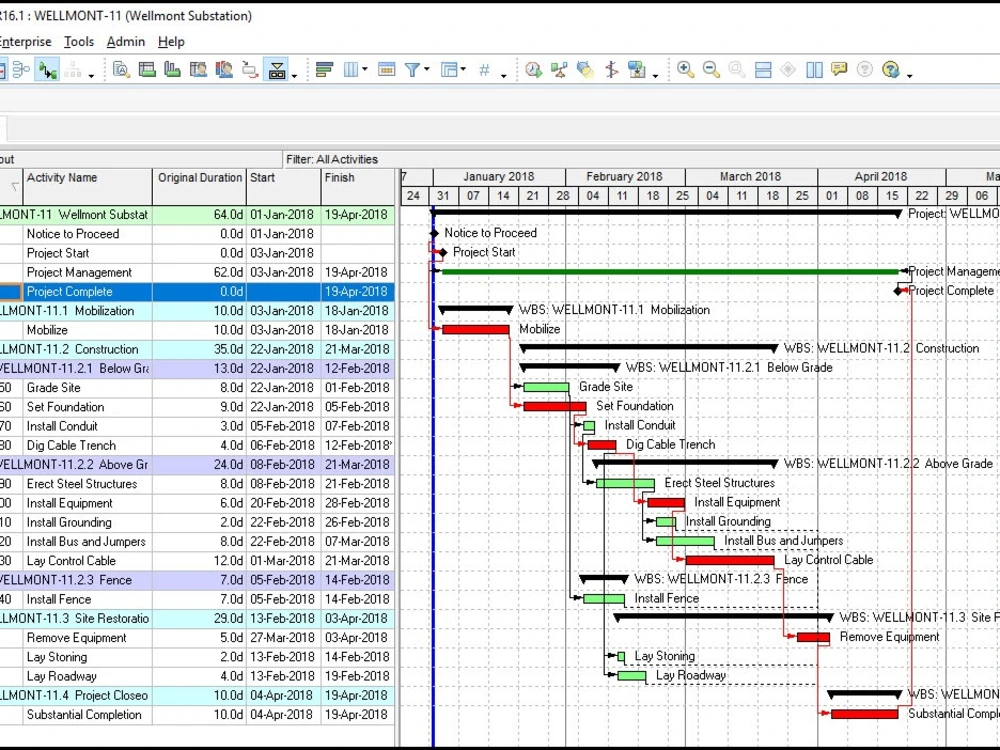
Task: Open toolbar options arrow after hash icon
Action: (x=504, y=76)
